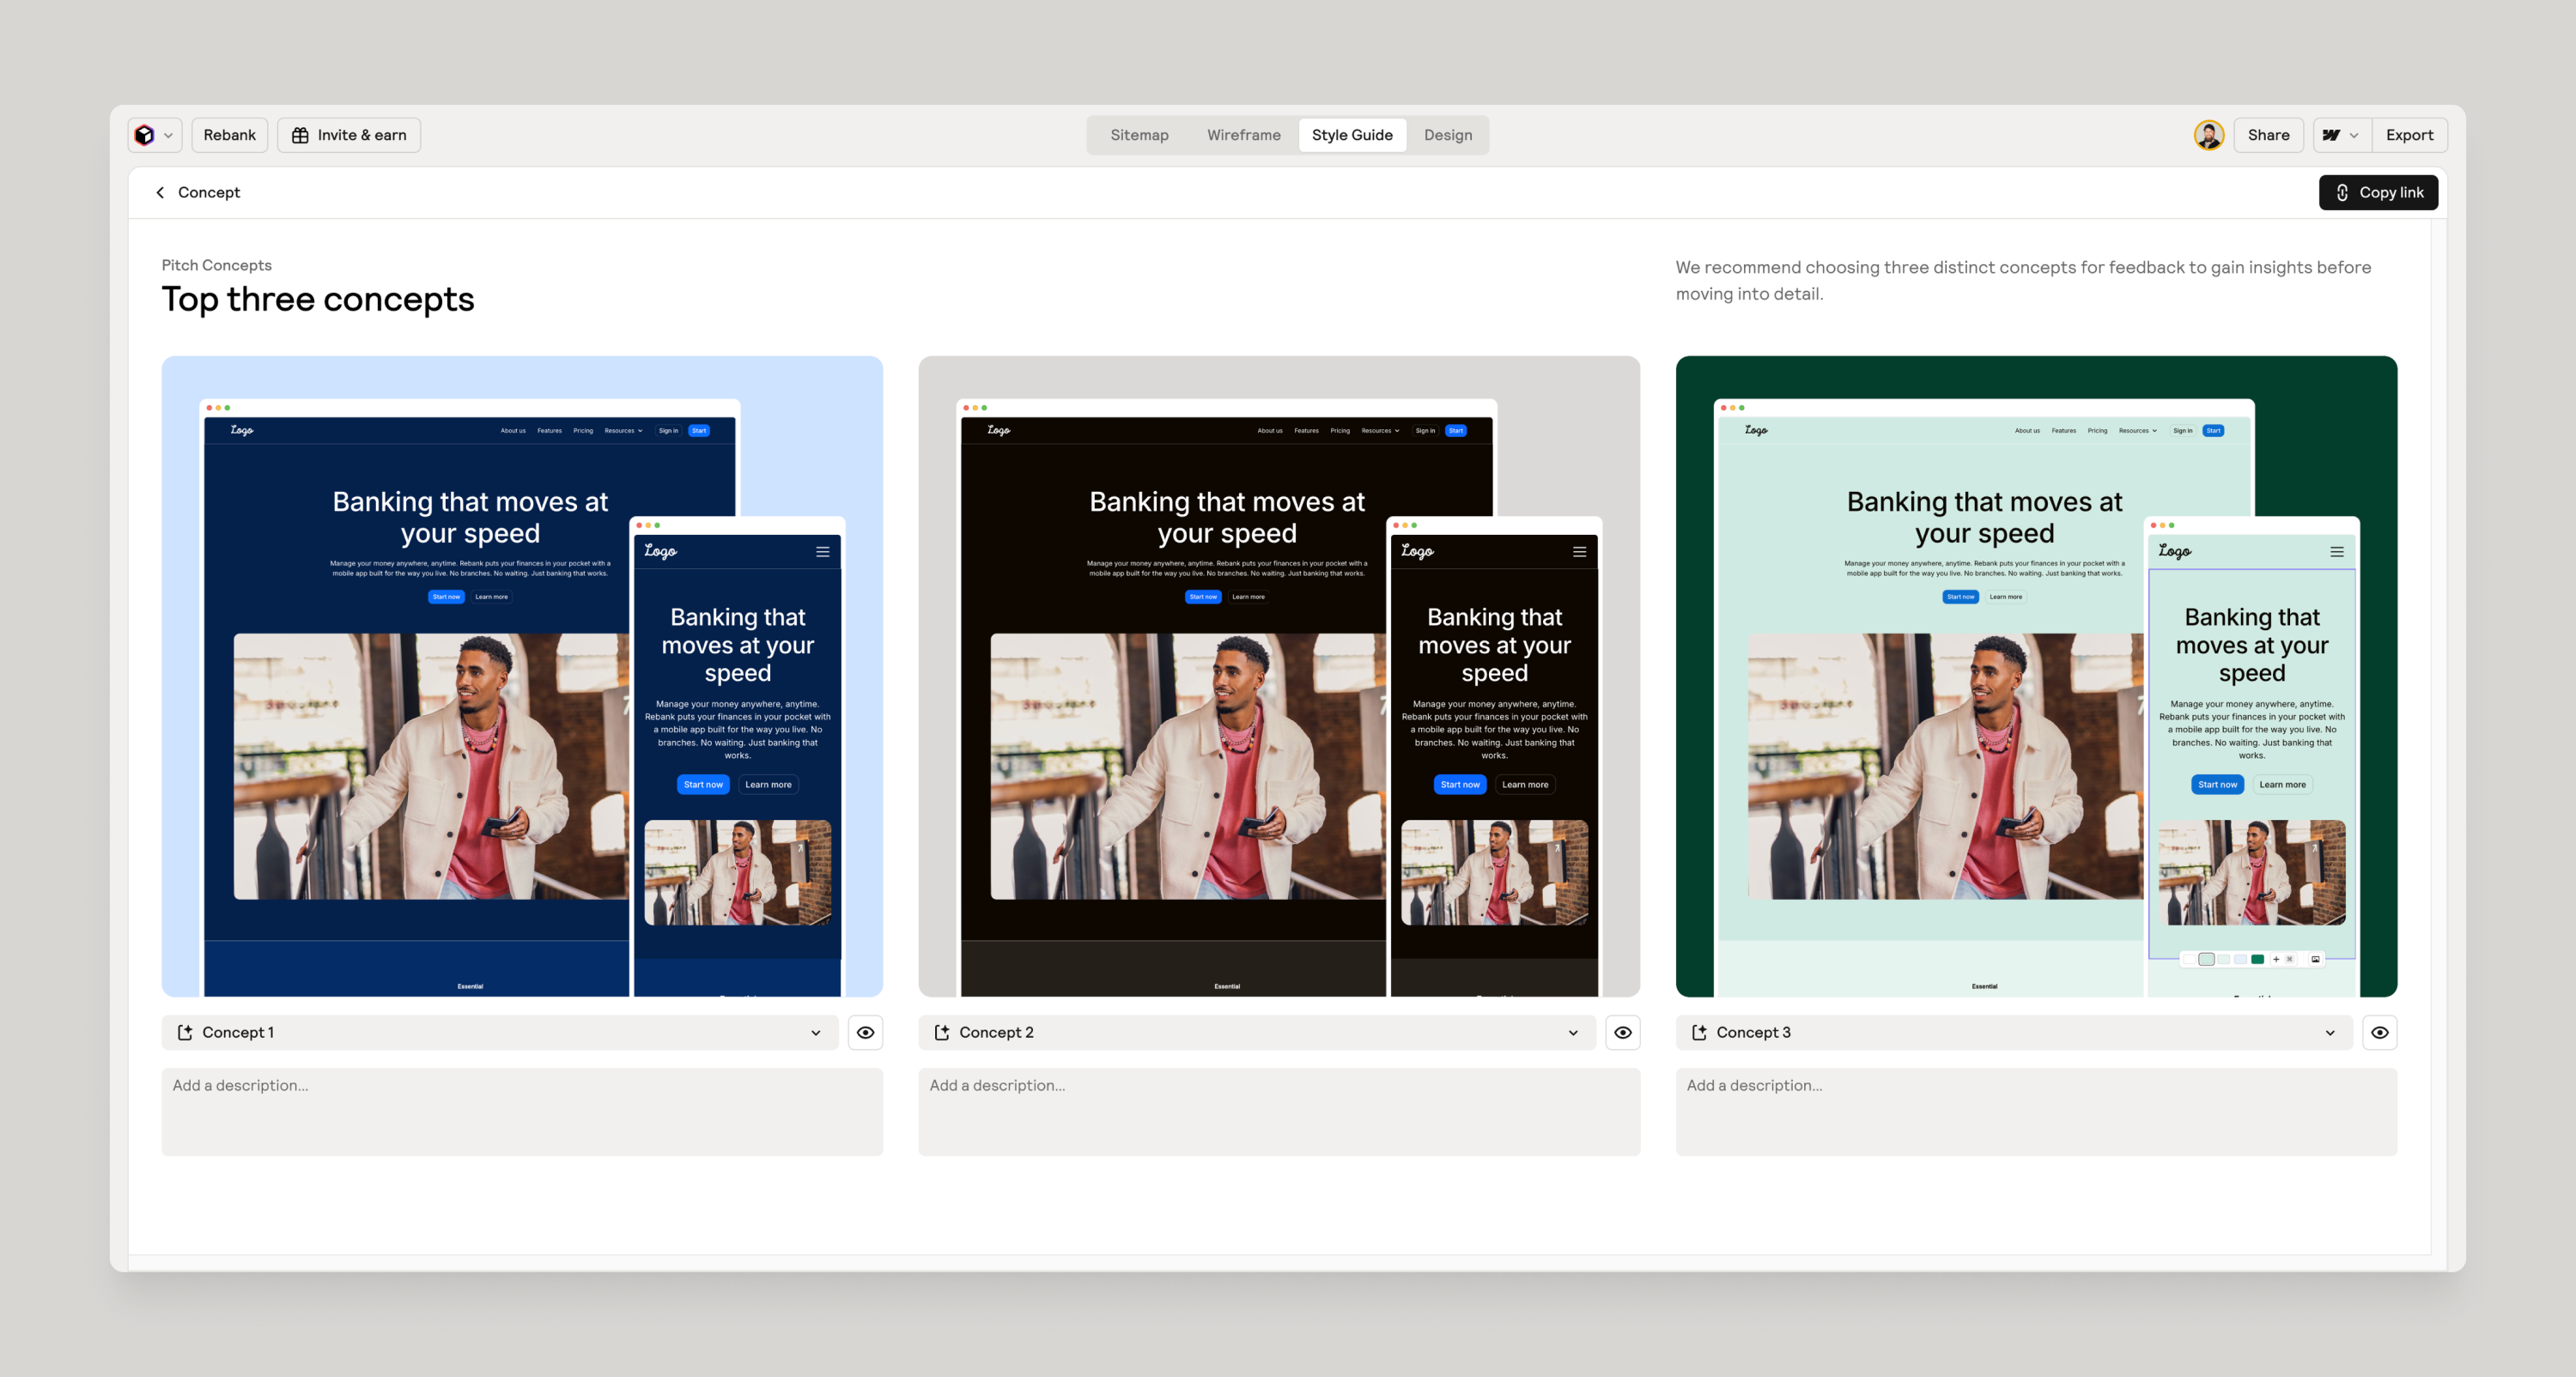Click Concept 1 description field
The image size is (2576, 1377).
tap(521, 1111)
